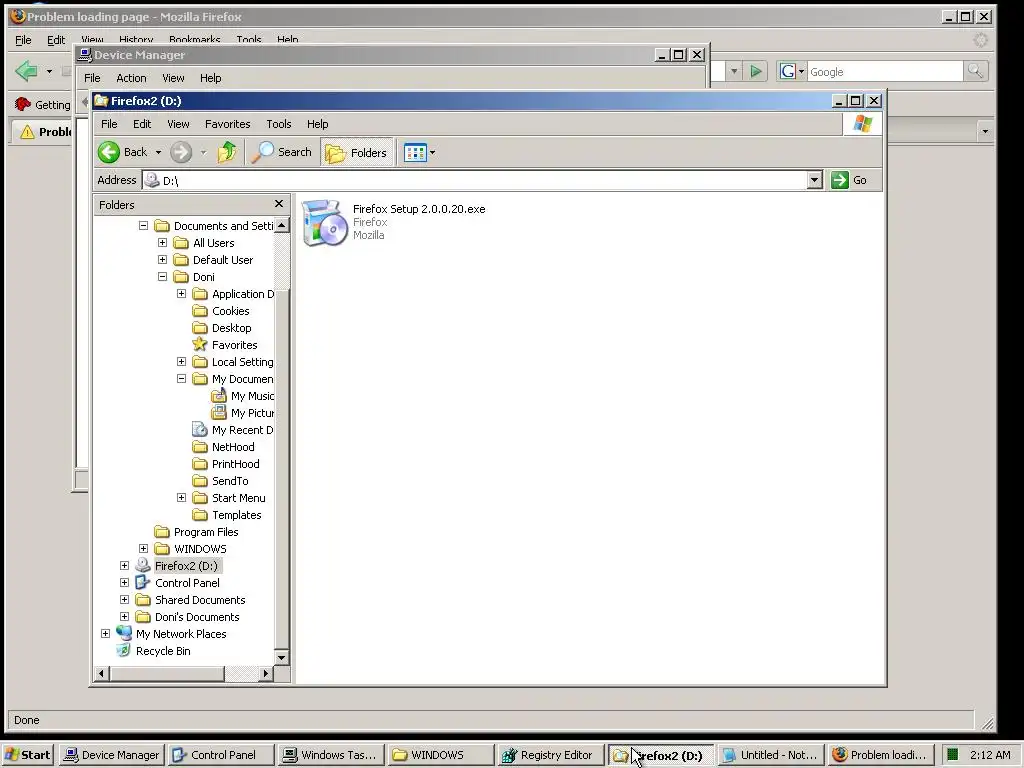
Task: Select the Favorites star icon
Action: 200,344
